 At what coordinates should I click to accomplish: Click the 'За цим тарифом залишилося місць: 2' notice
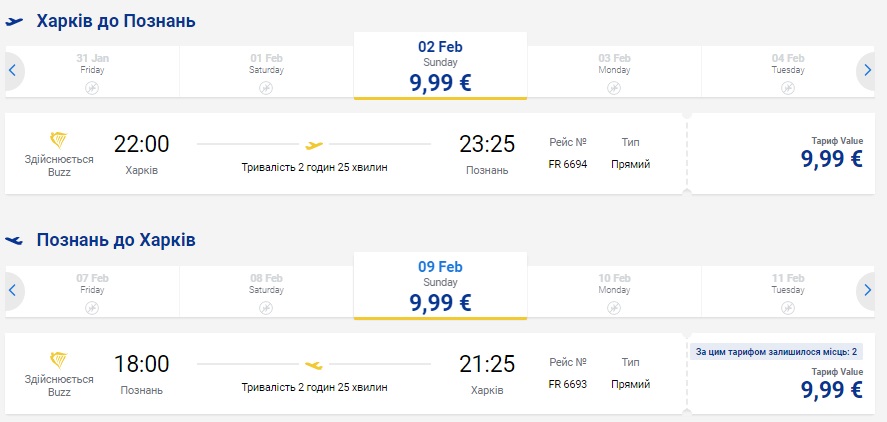[x=773, y=350]
